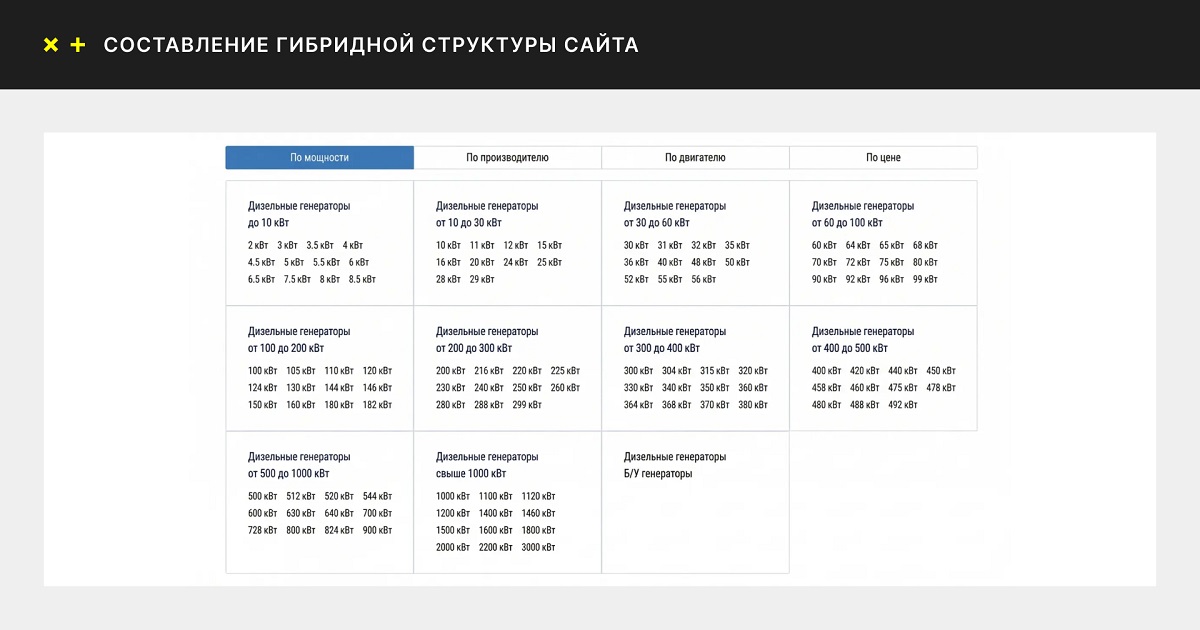Click the "3.5 кВт" generator link

(x=320, y=245)
